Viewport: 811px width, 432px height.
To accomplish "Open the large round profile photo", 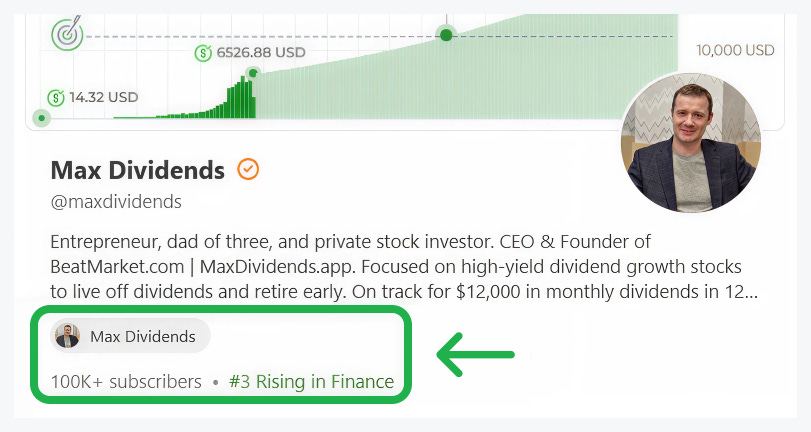I will 690,142.
